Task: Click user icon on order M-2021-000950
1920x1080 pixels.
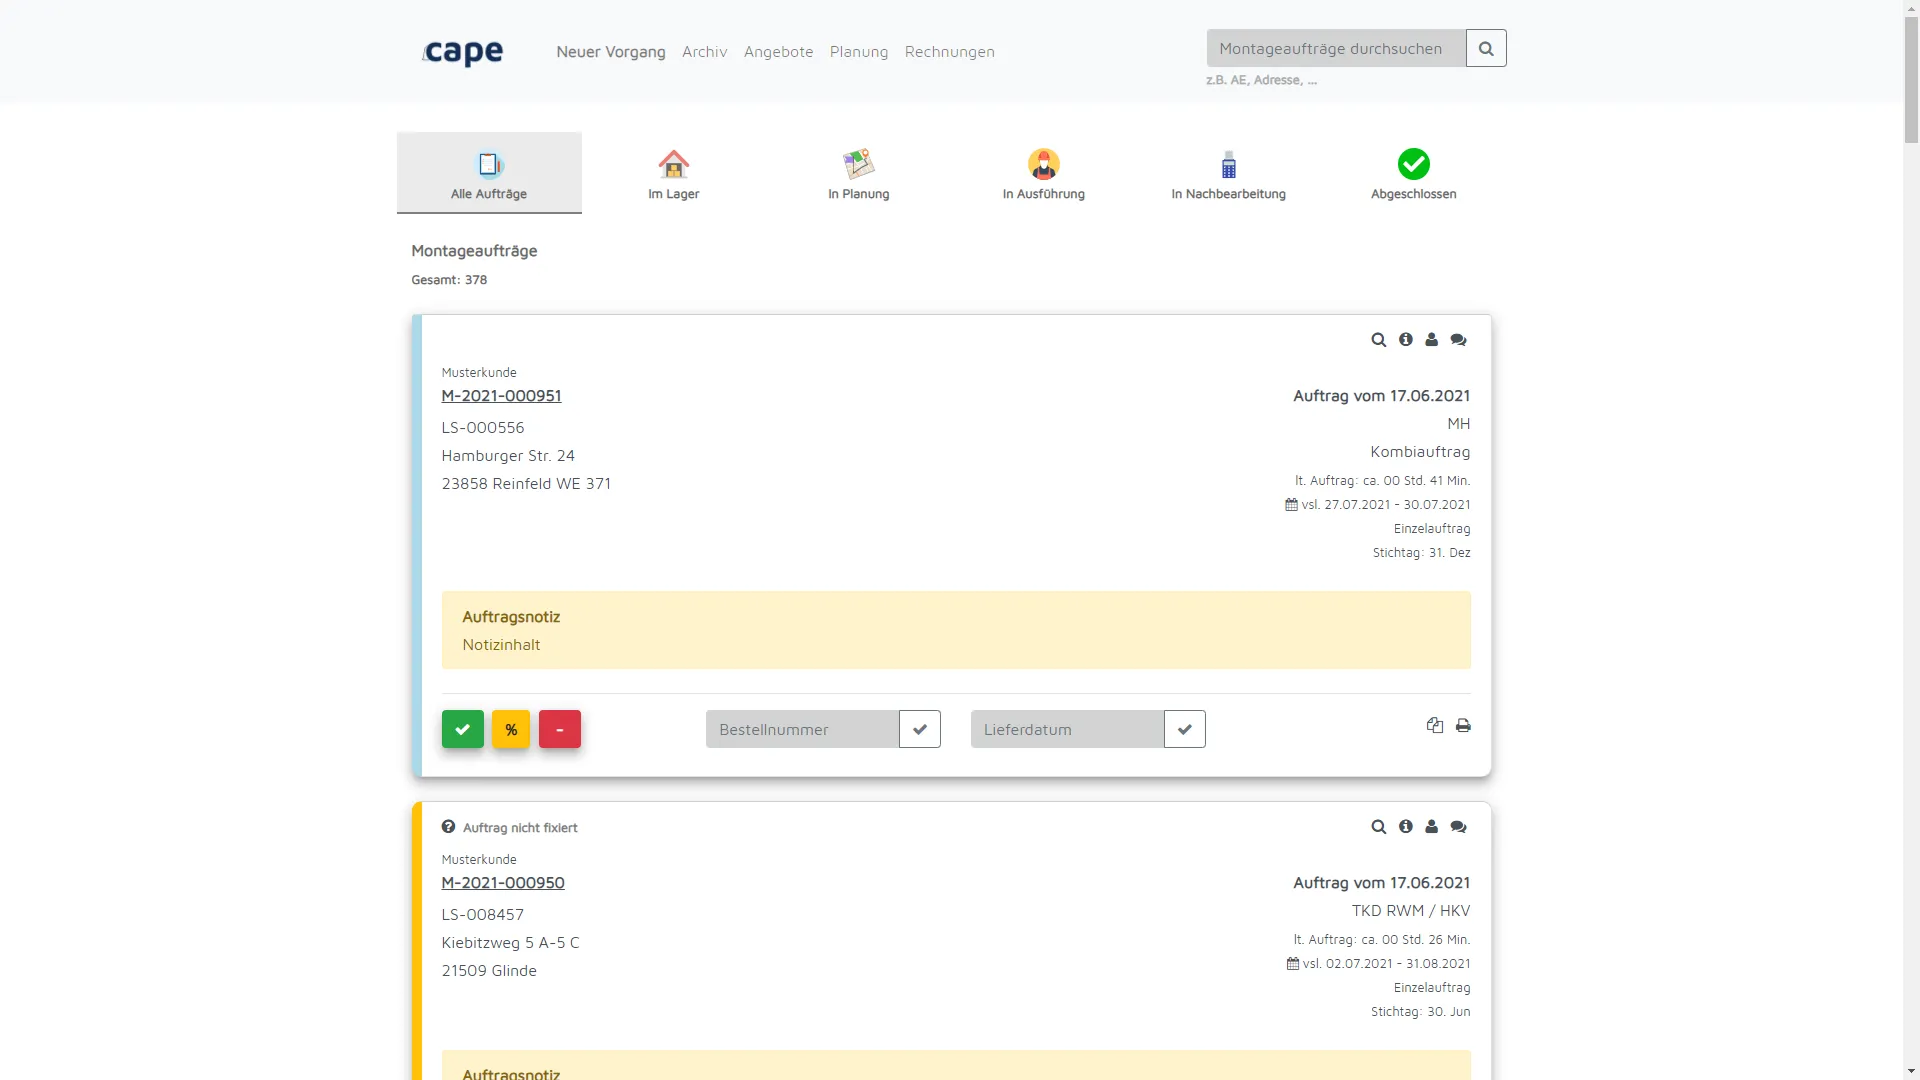Action: 1431,827
